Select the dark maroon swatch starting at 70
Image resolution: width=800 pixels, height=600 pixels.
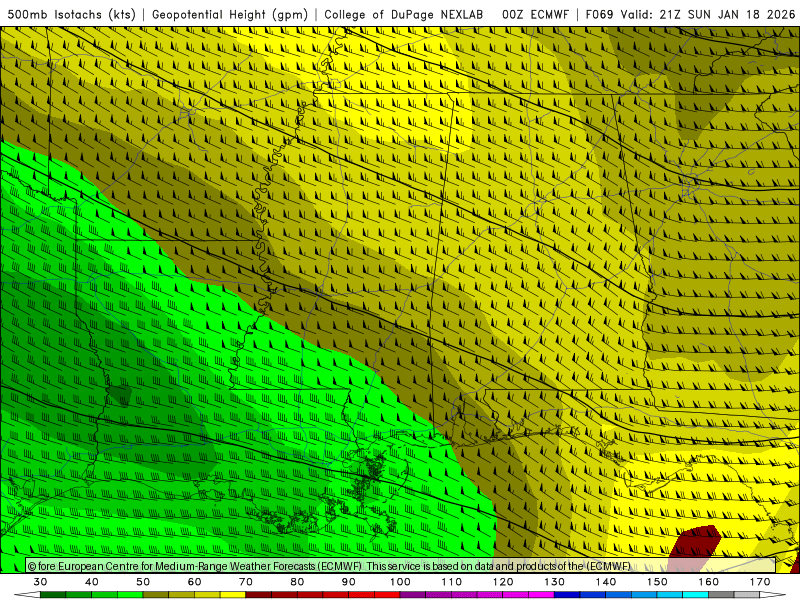(x=259, y=595)
